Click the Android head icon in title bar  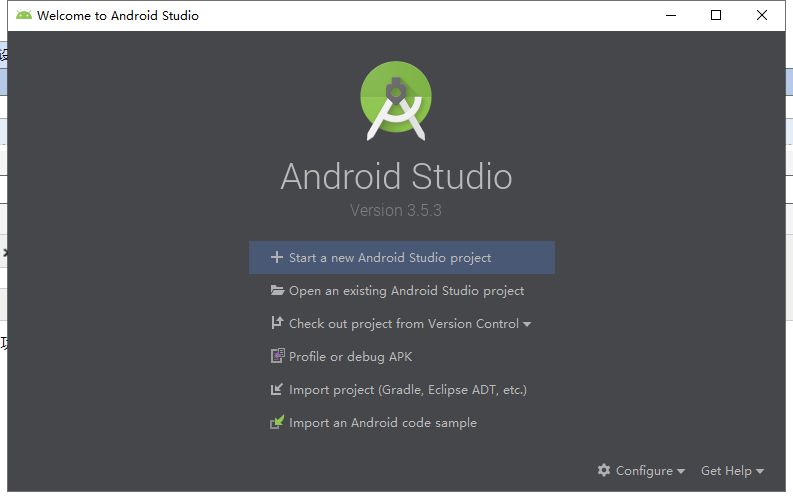23,15
